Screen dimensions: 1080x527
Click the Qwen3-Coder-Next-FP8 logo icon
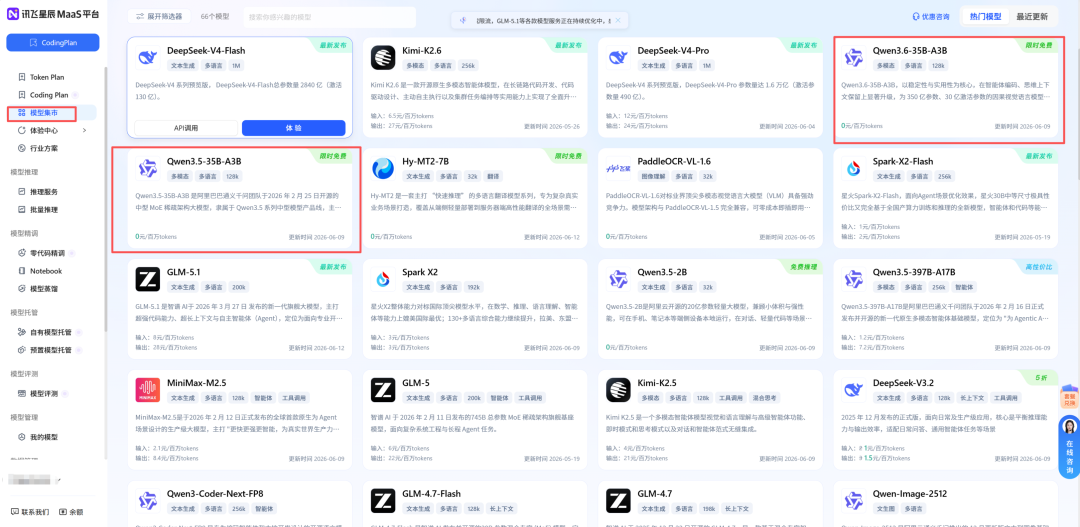(x=147, y=501)
